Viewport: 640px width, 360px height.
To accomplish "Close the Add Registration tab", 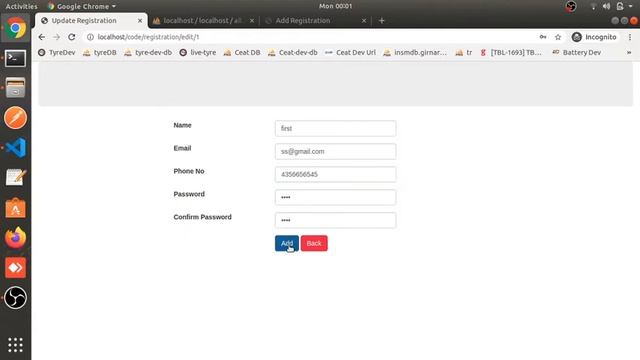I will pyautogui.click(x=364, y=20).
